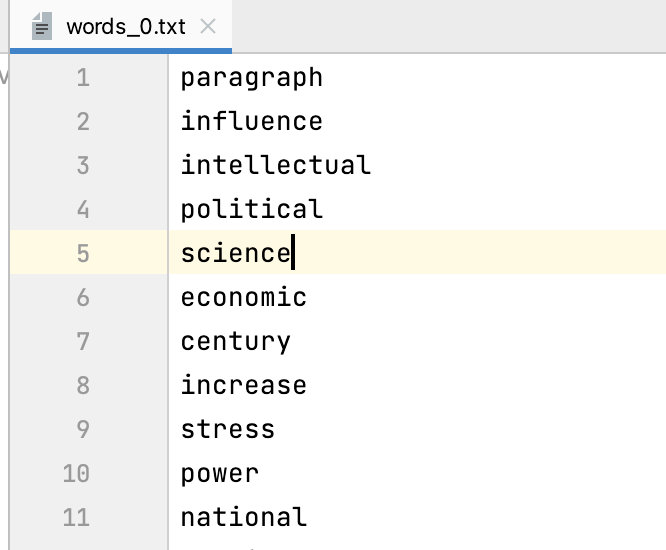This screenshot has width=666, height=550.
Task: Click the word "power" on line 10
Action: [219, 474]
